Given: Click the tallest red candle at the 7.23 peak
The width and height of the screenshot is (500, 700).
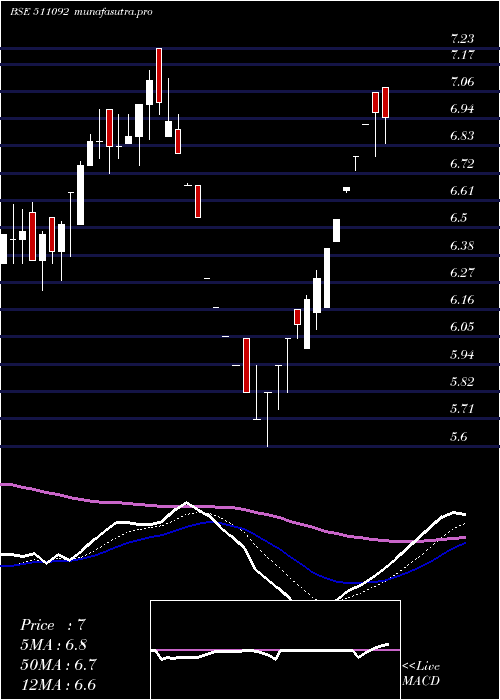Looking at the screenshot, I should pos(159,75).
